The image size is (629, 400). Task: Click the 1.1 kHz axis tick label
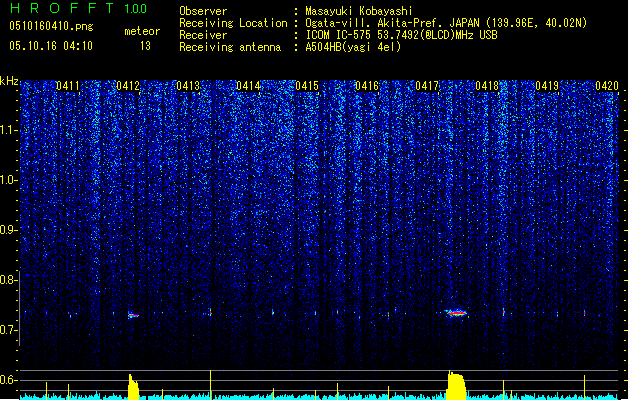click(9, 130)
